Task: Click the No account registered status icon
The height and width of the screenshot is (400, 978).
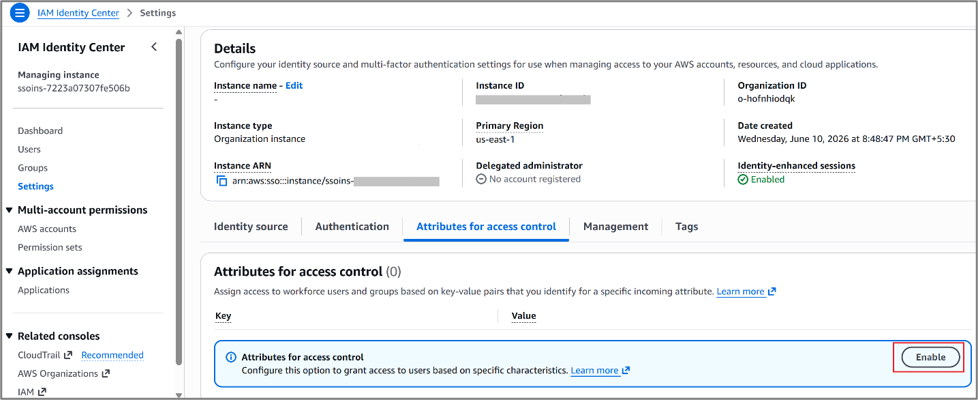Action: point(481,179)
